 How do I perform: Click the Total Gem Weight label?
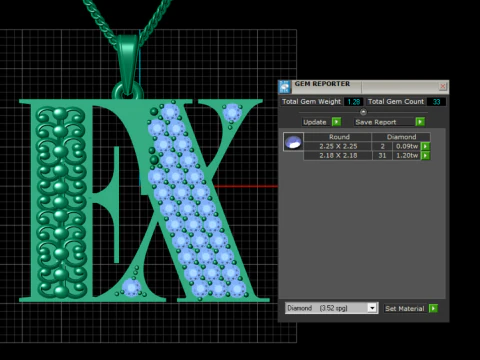pyautogui.click(x=311, y=102)
